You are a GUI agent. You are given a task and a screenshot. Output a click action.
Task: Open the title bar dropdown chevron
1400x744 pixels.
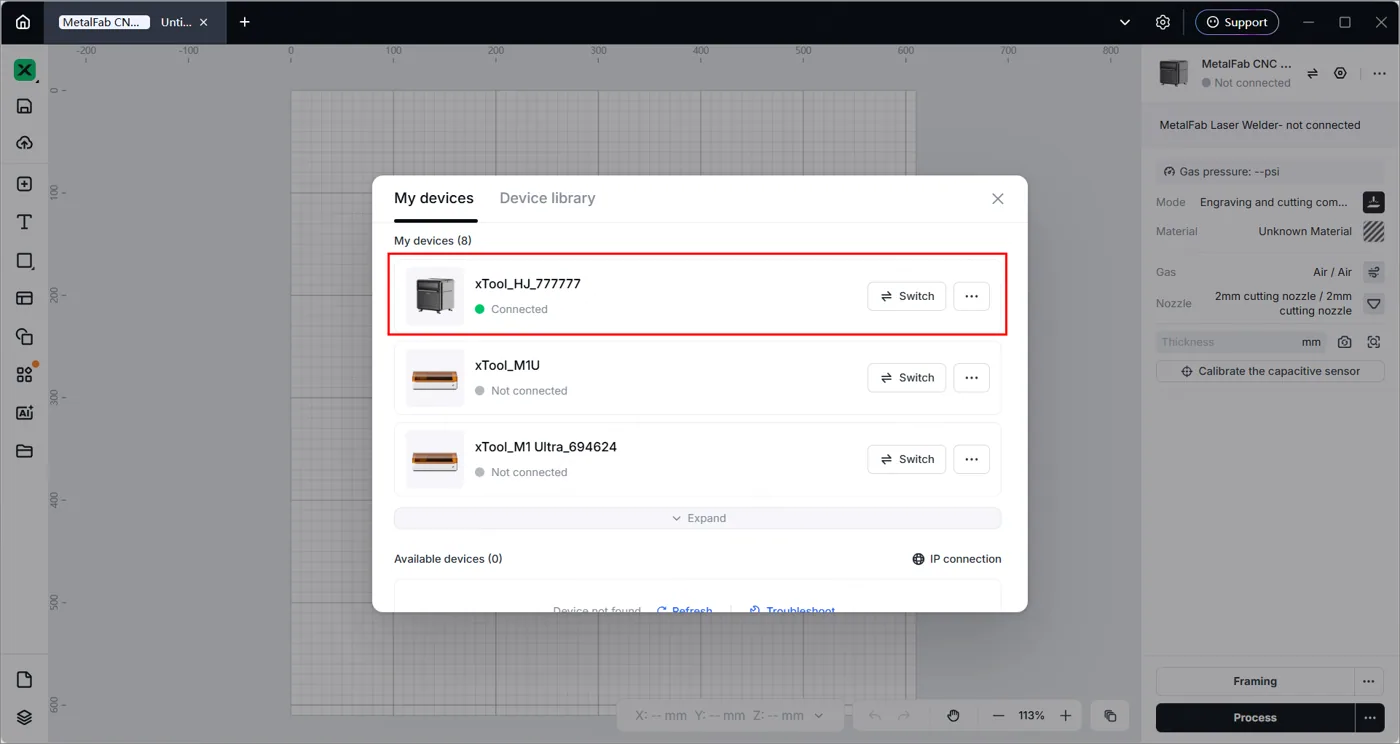point(1125,22)
